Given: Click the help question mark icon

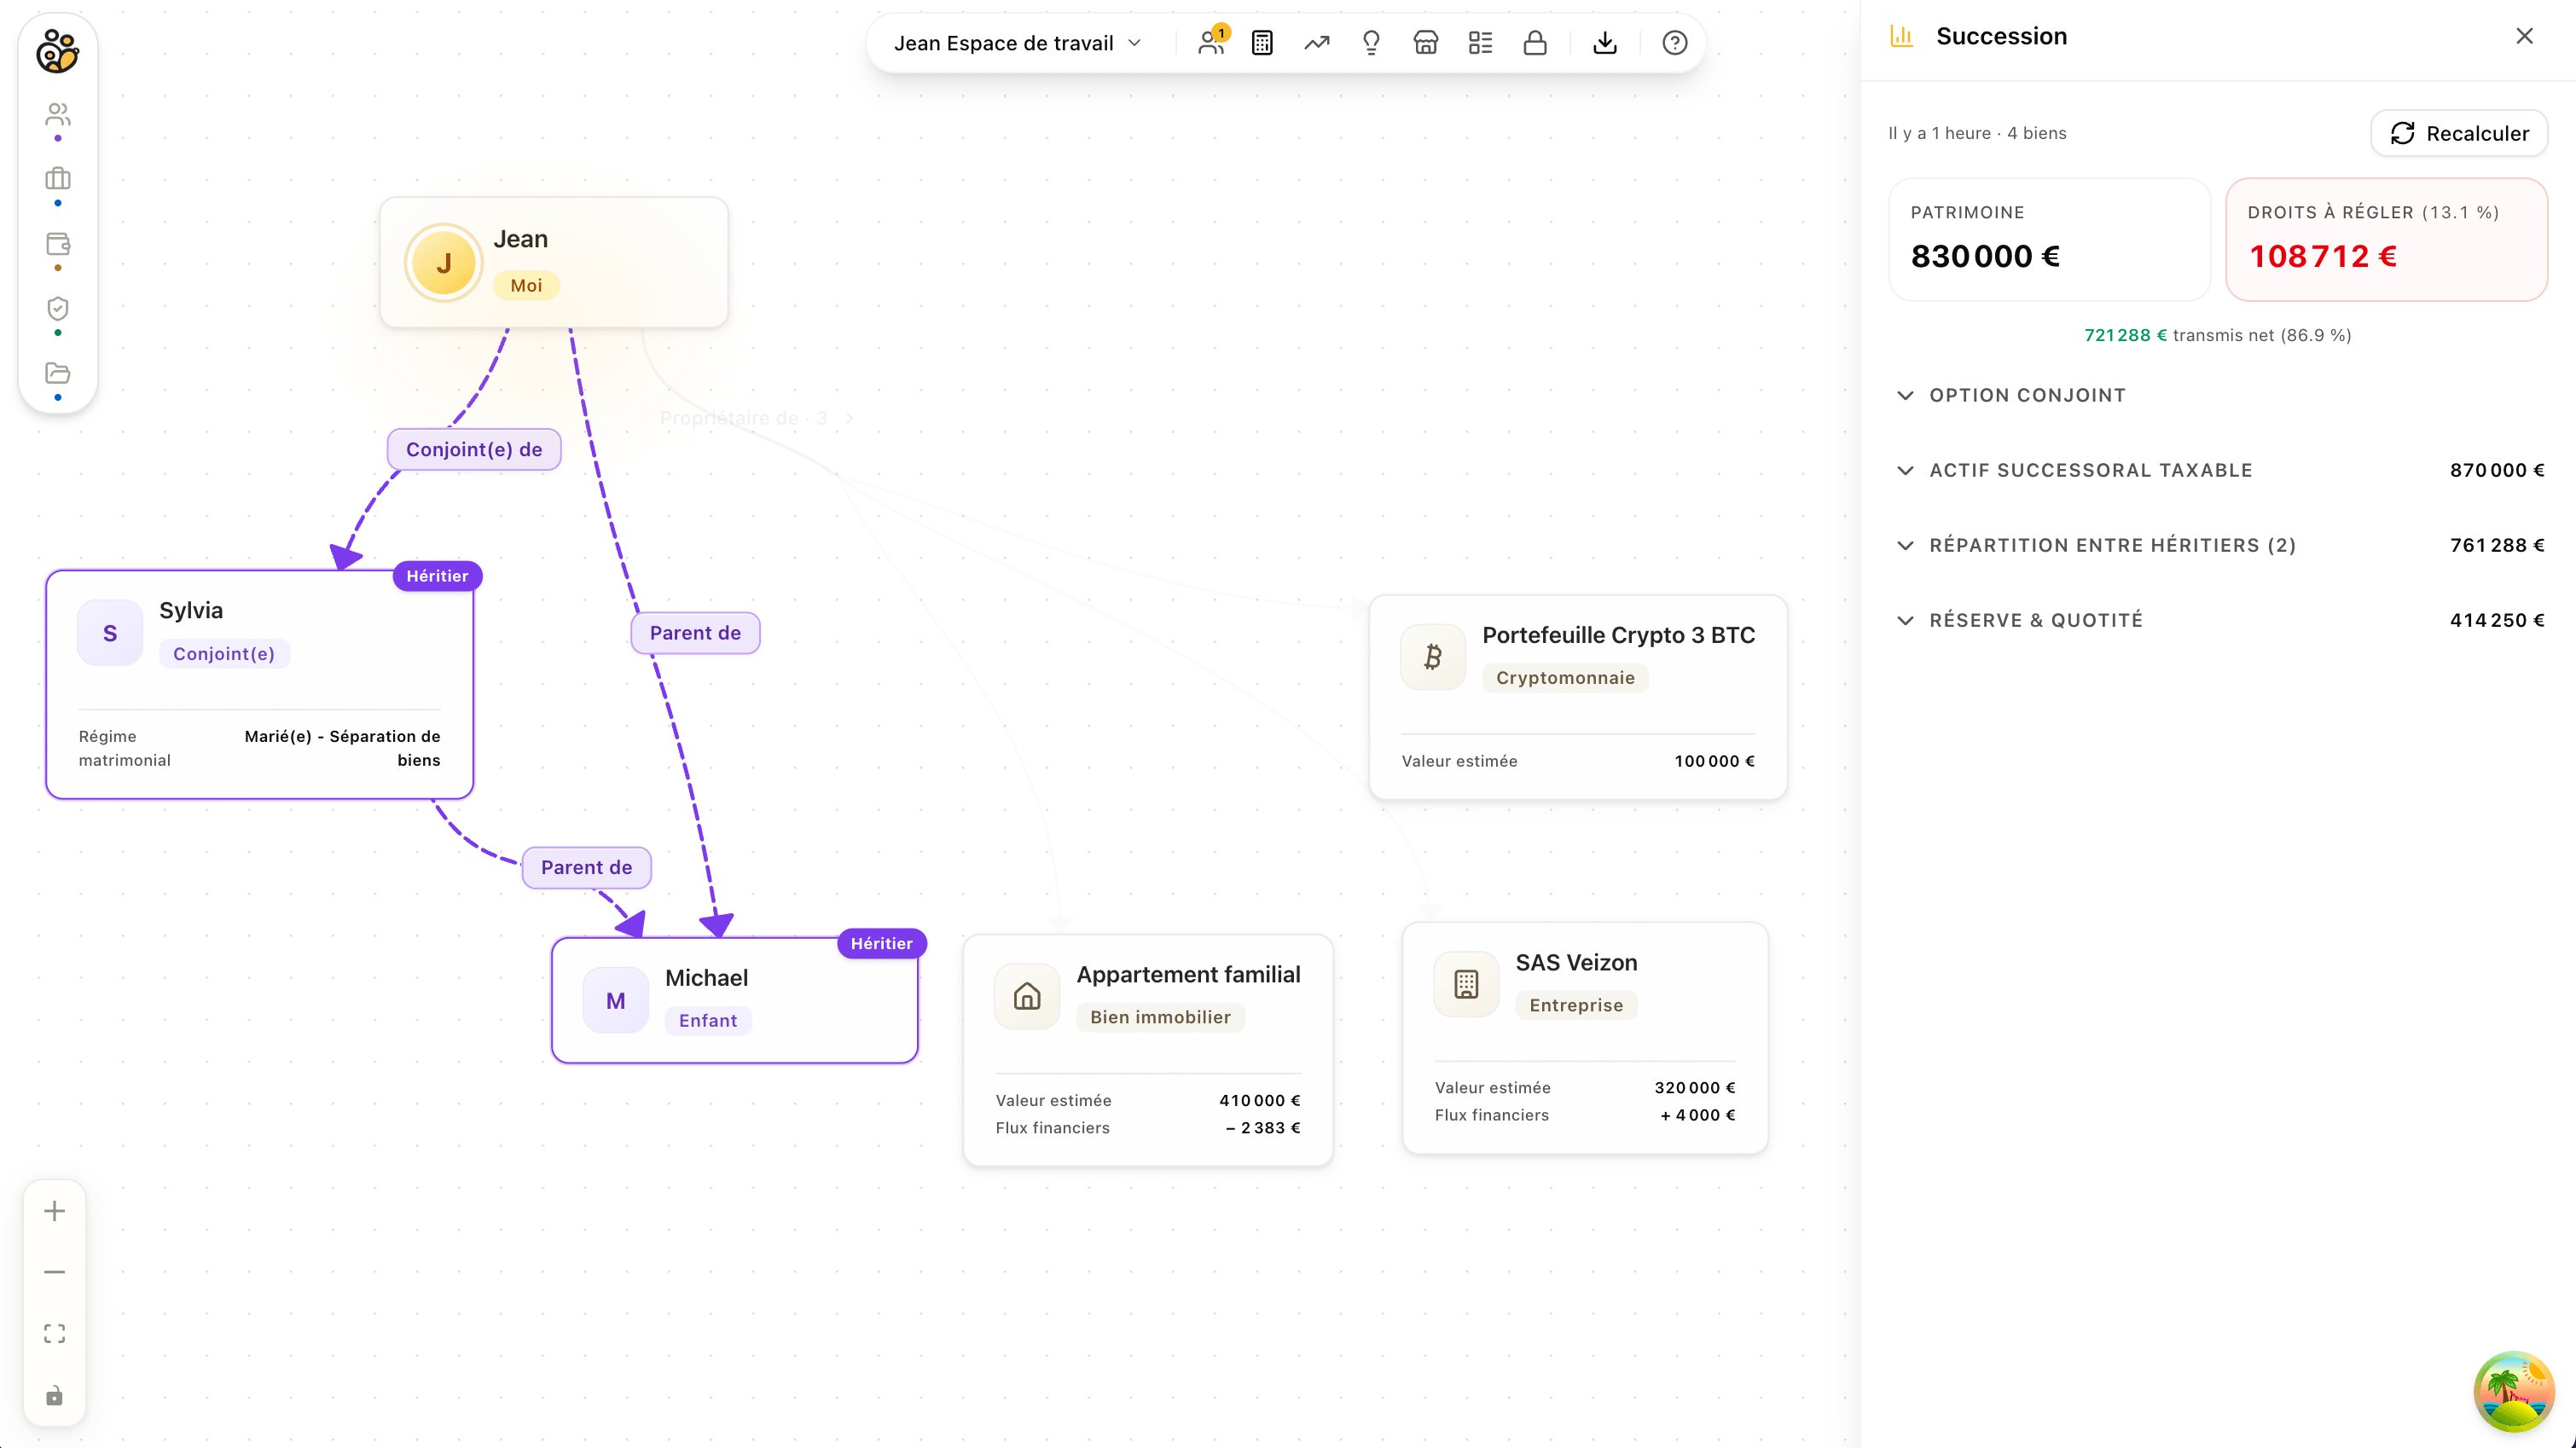Looking at the screenshot, I should click(x=1674, y=43).
